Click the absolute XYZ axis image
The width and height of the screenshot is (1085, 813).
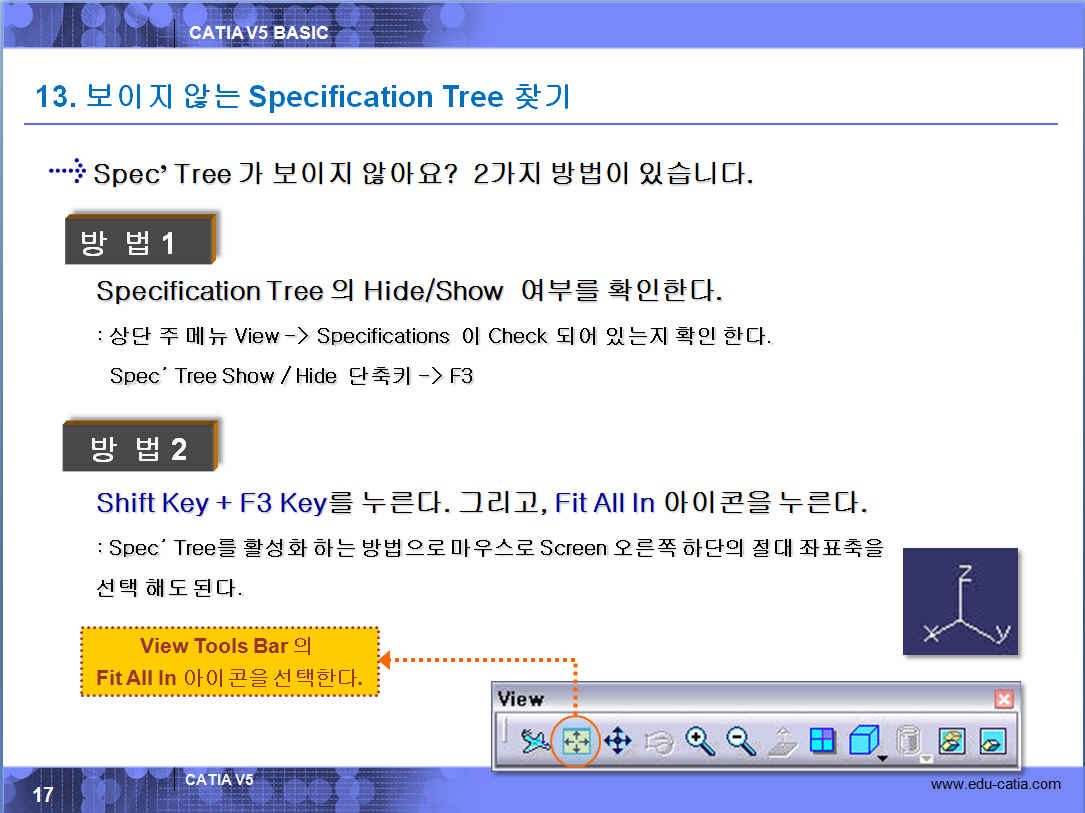click(x=960, y=602)
